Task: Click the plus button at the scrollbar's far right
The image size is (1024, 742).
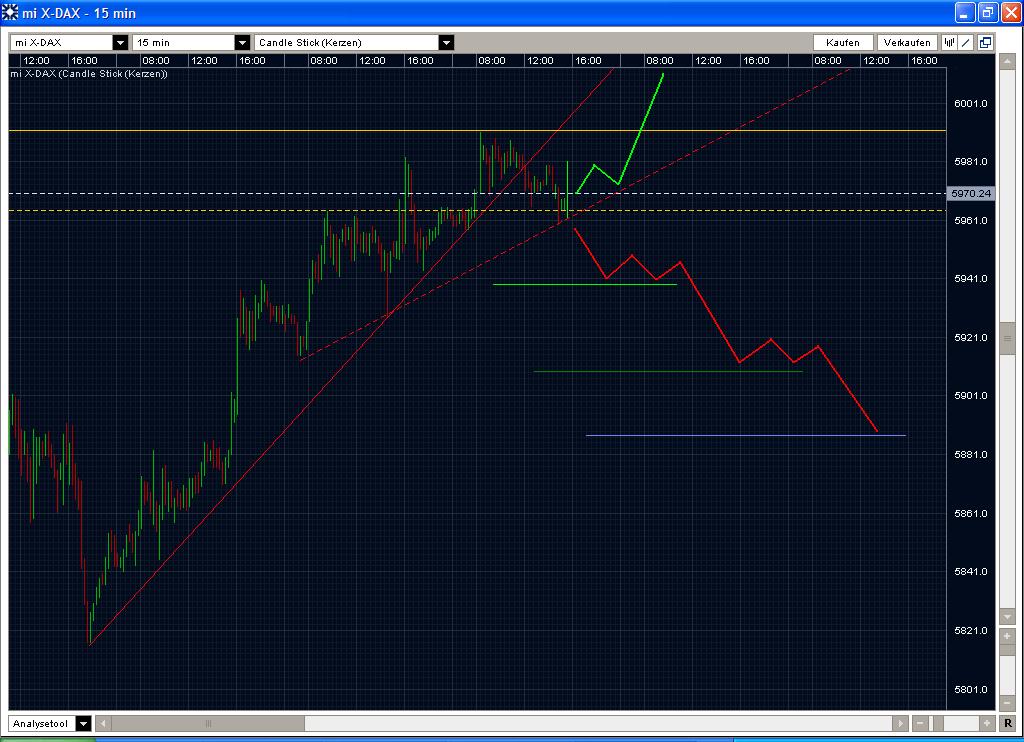Action: 987,723
